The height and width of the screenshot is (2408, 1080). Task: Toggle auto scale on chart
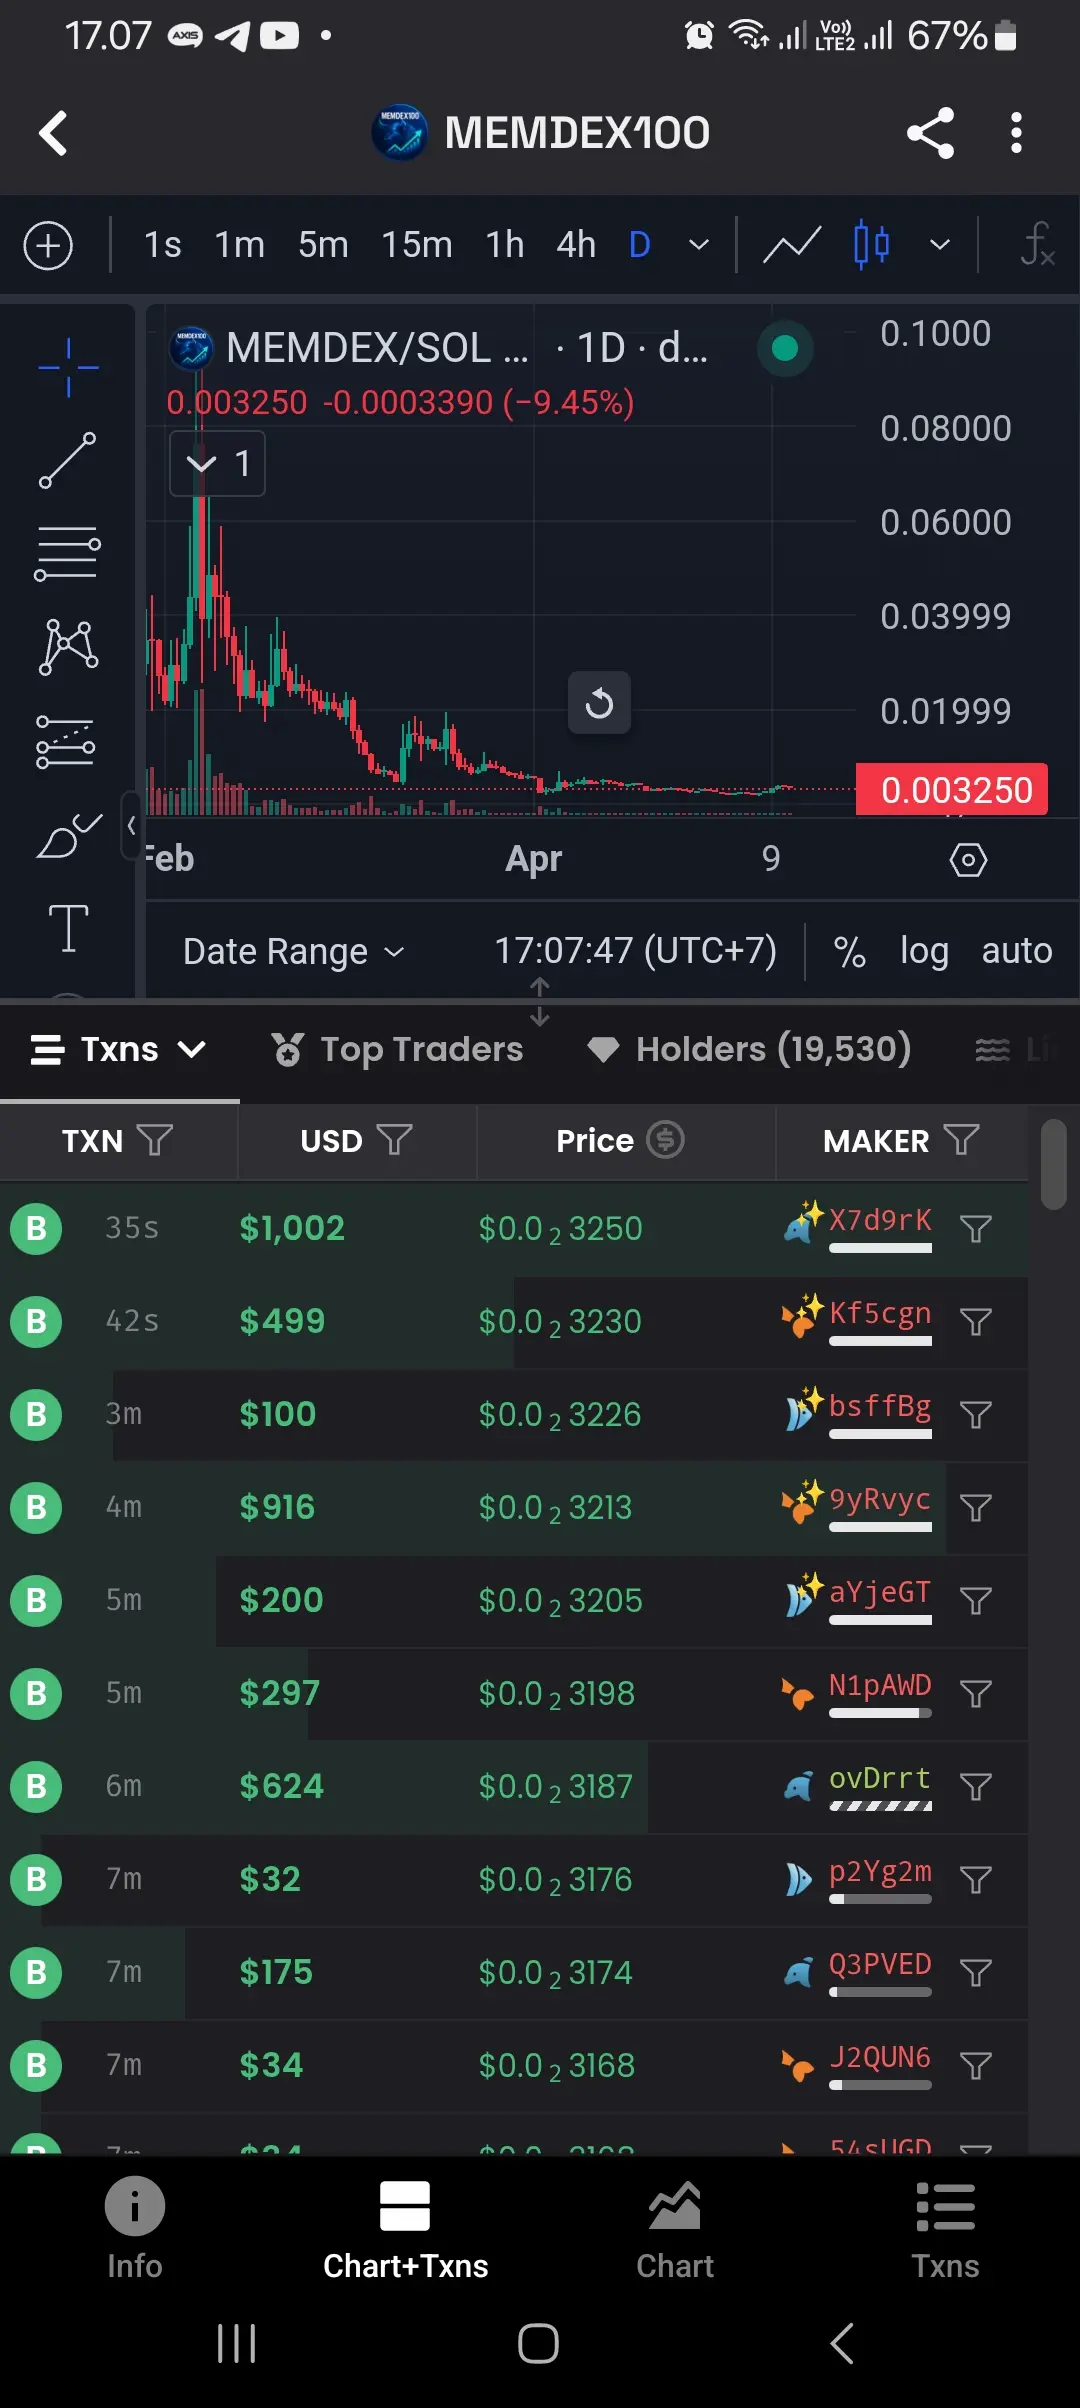[x=1017, y=951]
